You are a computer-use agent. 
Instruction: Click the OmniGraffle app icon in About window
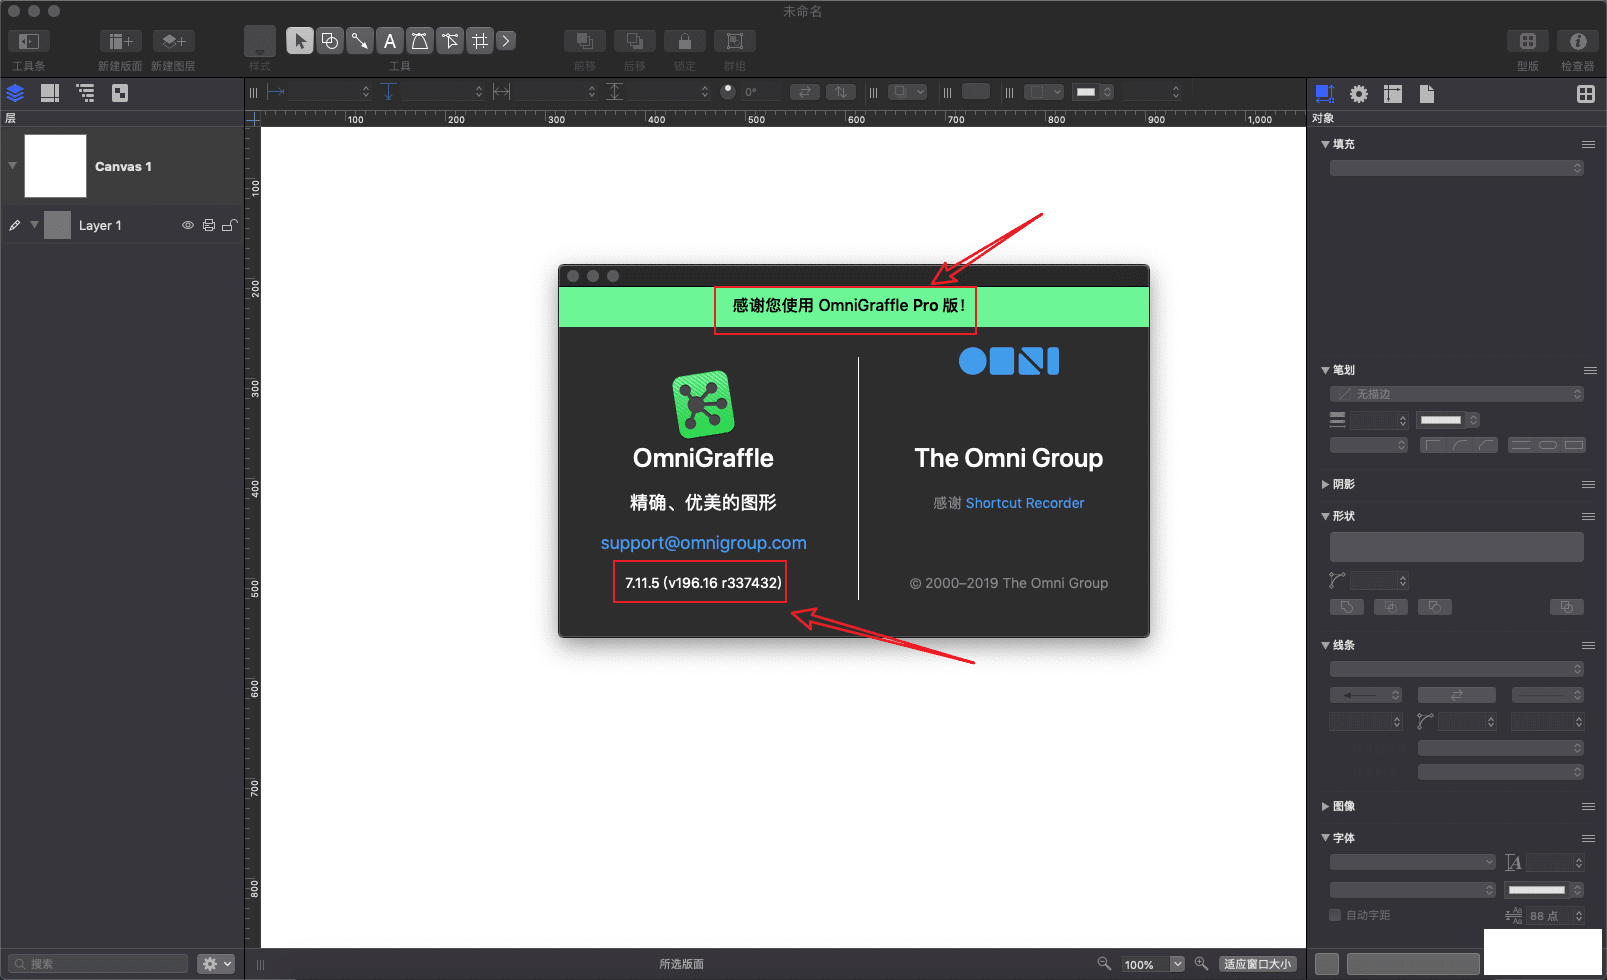click(704, 405)
